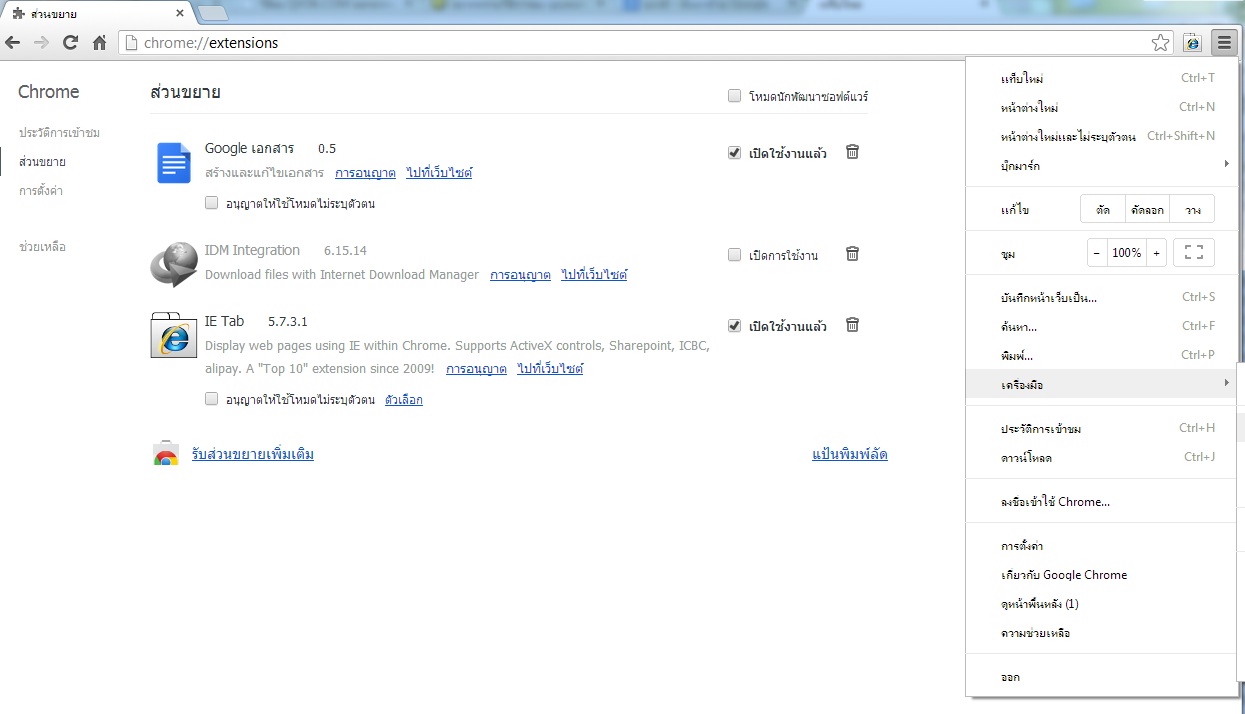Click the IE Tab extension logo
Image resolution: width=1245 pixels, height=714 pixels.
click(174, 335)
